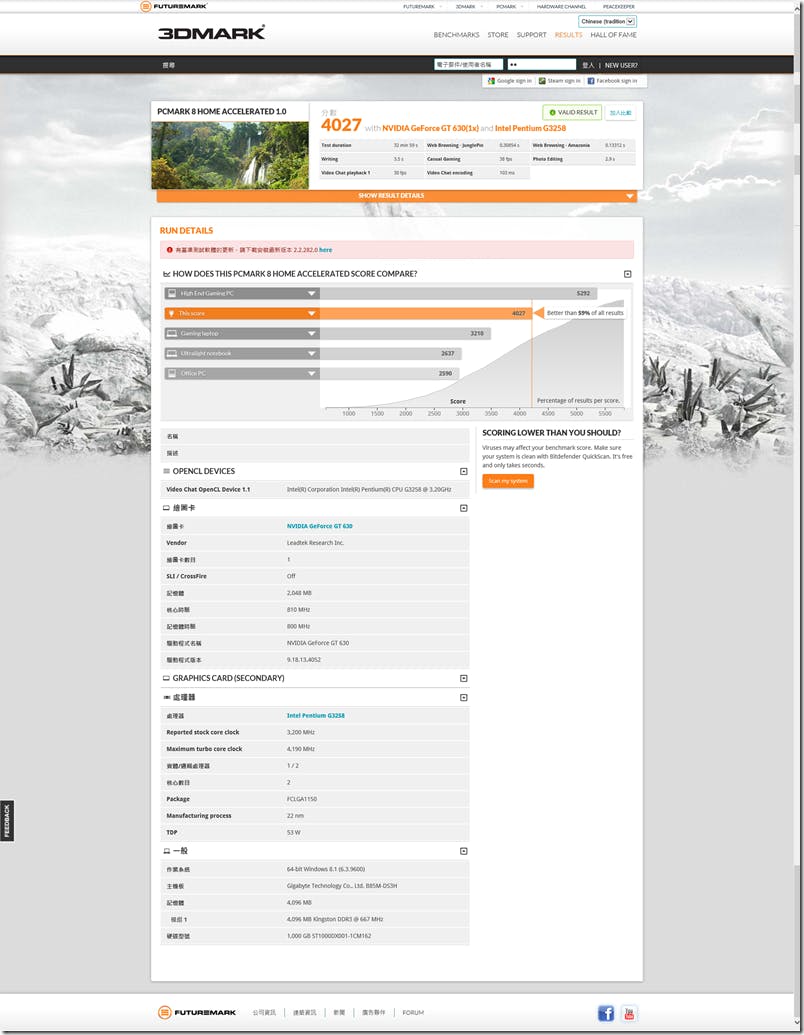Click the NEW USER? link

click(x=621, y=65)
